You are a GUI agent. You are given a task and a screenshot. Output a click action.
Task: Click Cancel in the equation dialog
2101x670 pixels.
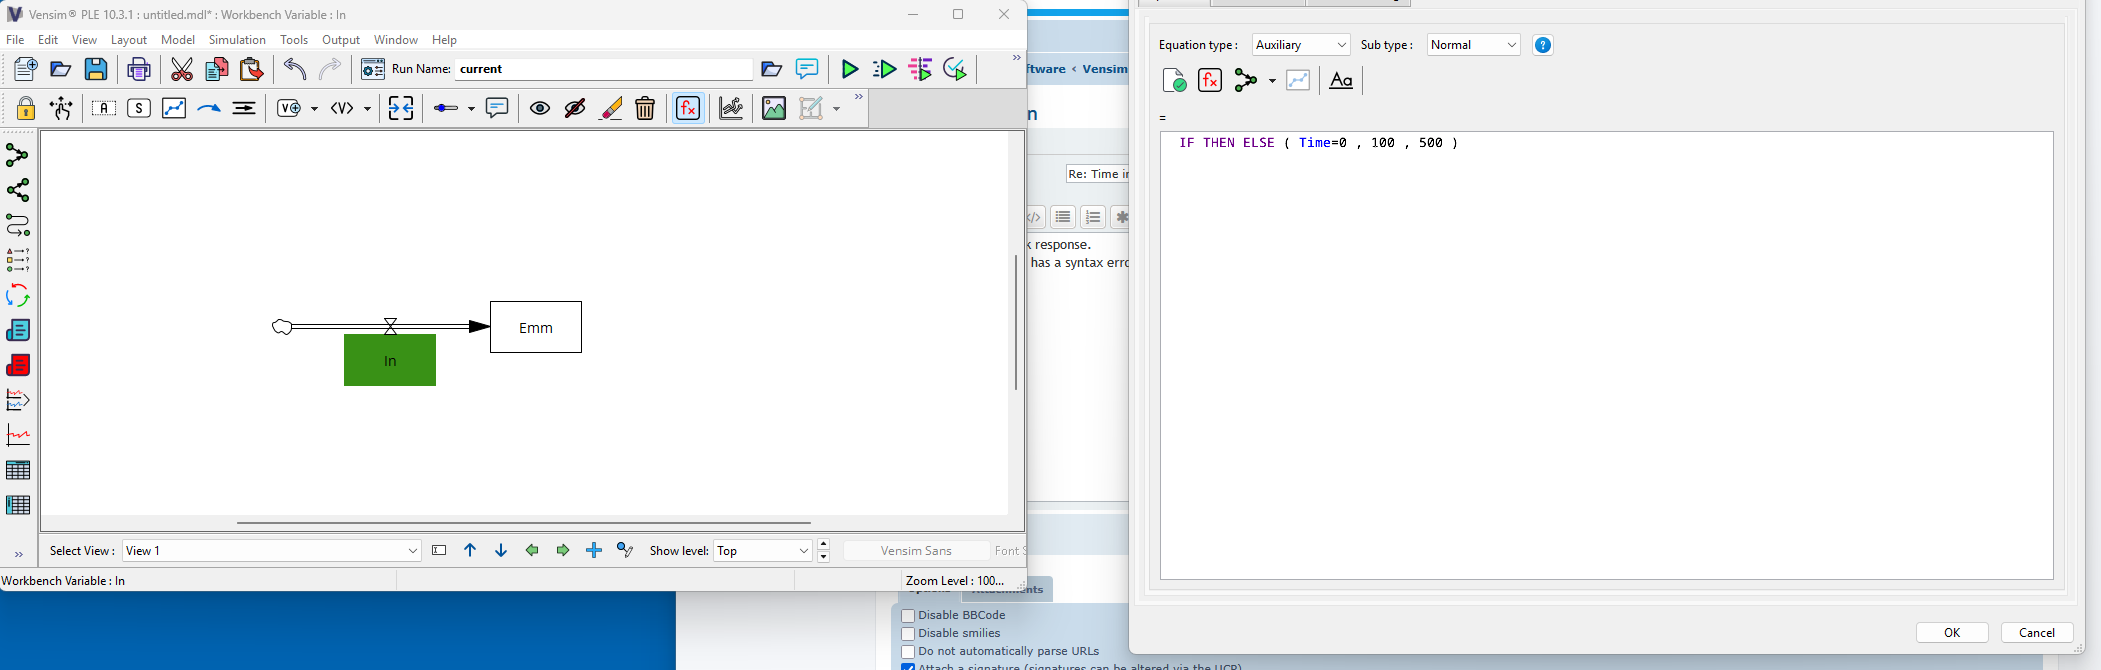[2037, 632]
